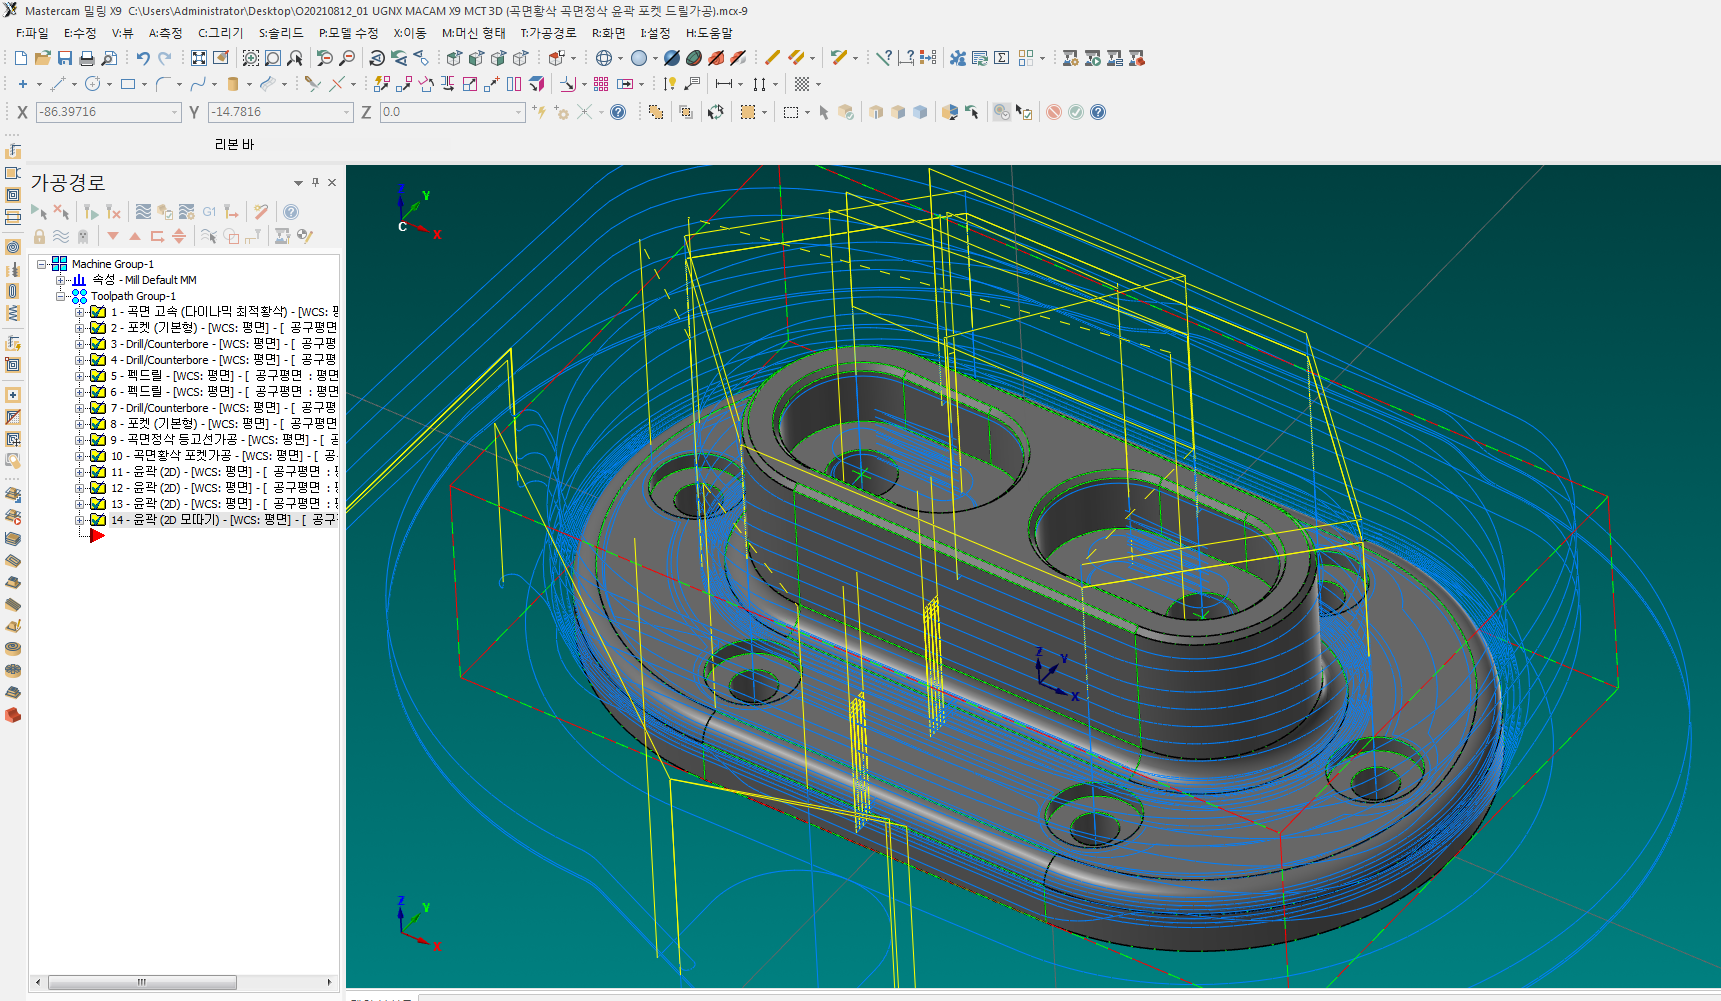Toggle operation 14 윤곽 (2D 모따기) checkmark
Image resolution: width=1721 pixels, height=1001 pixels.
(98, 520)
